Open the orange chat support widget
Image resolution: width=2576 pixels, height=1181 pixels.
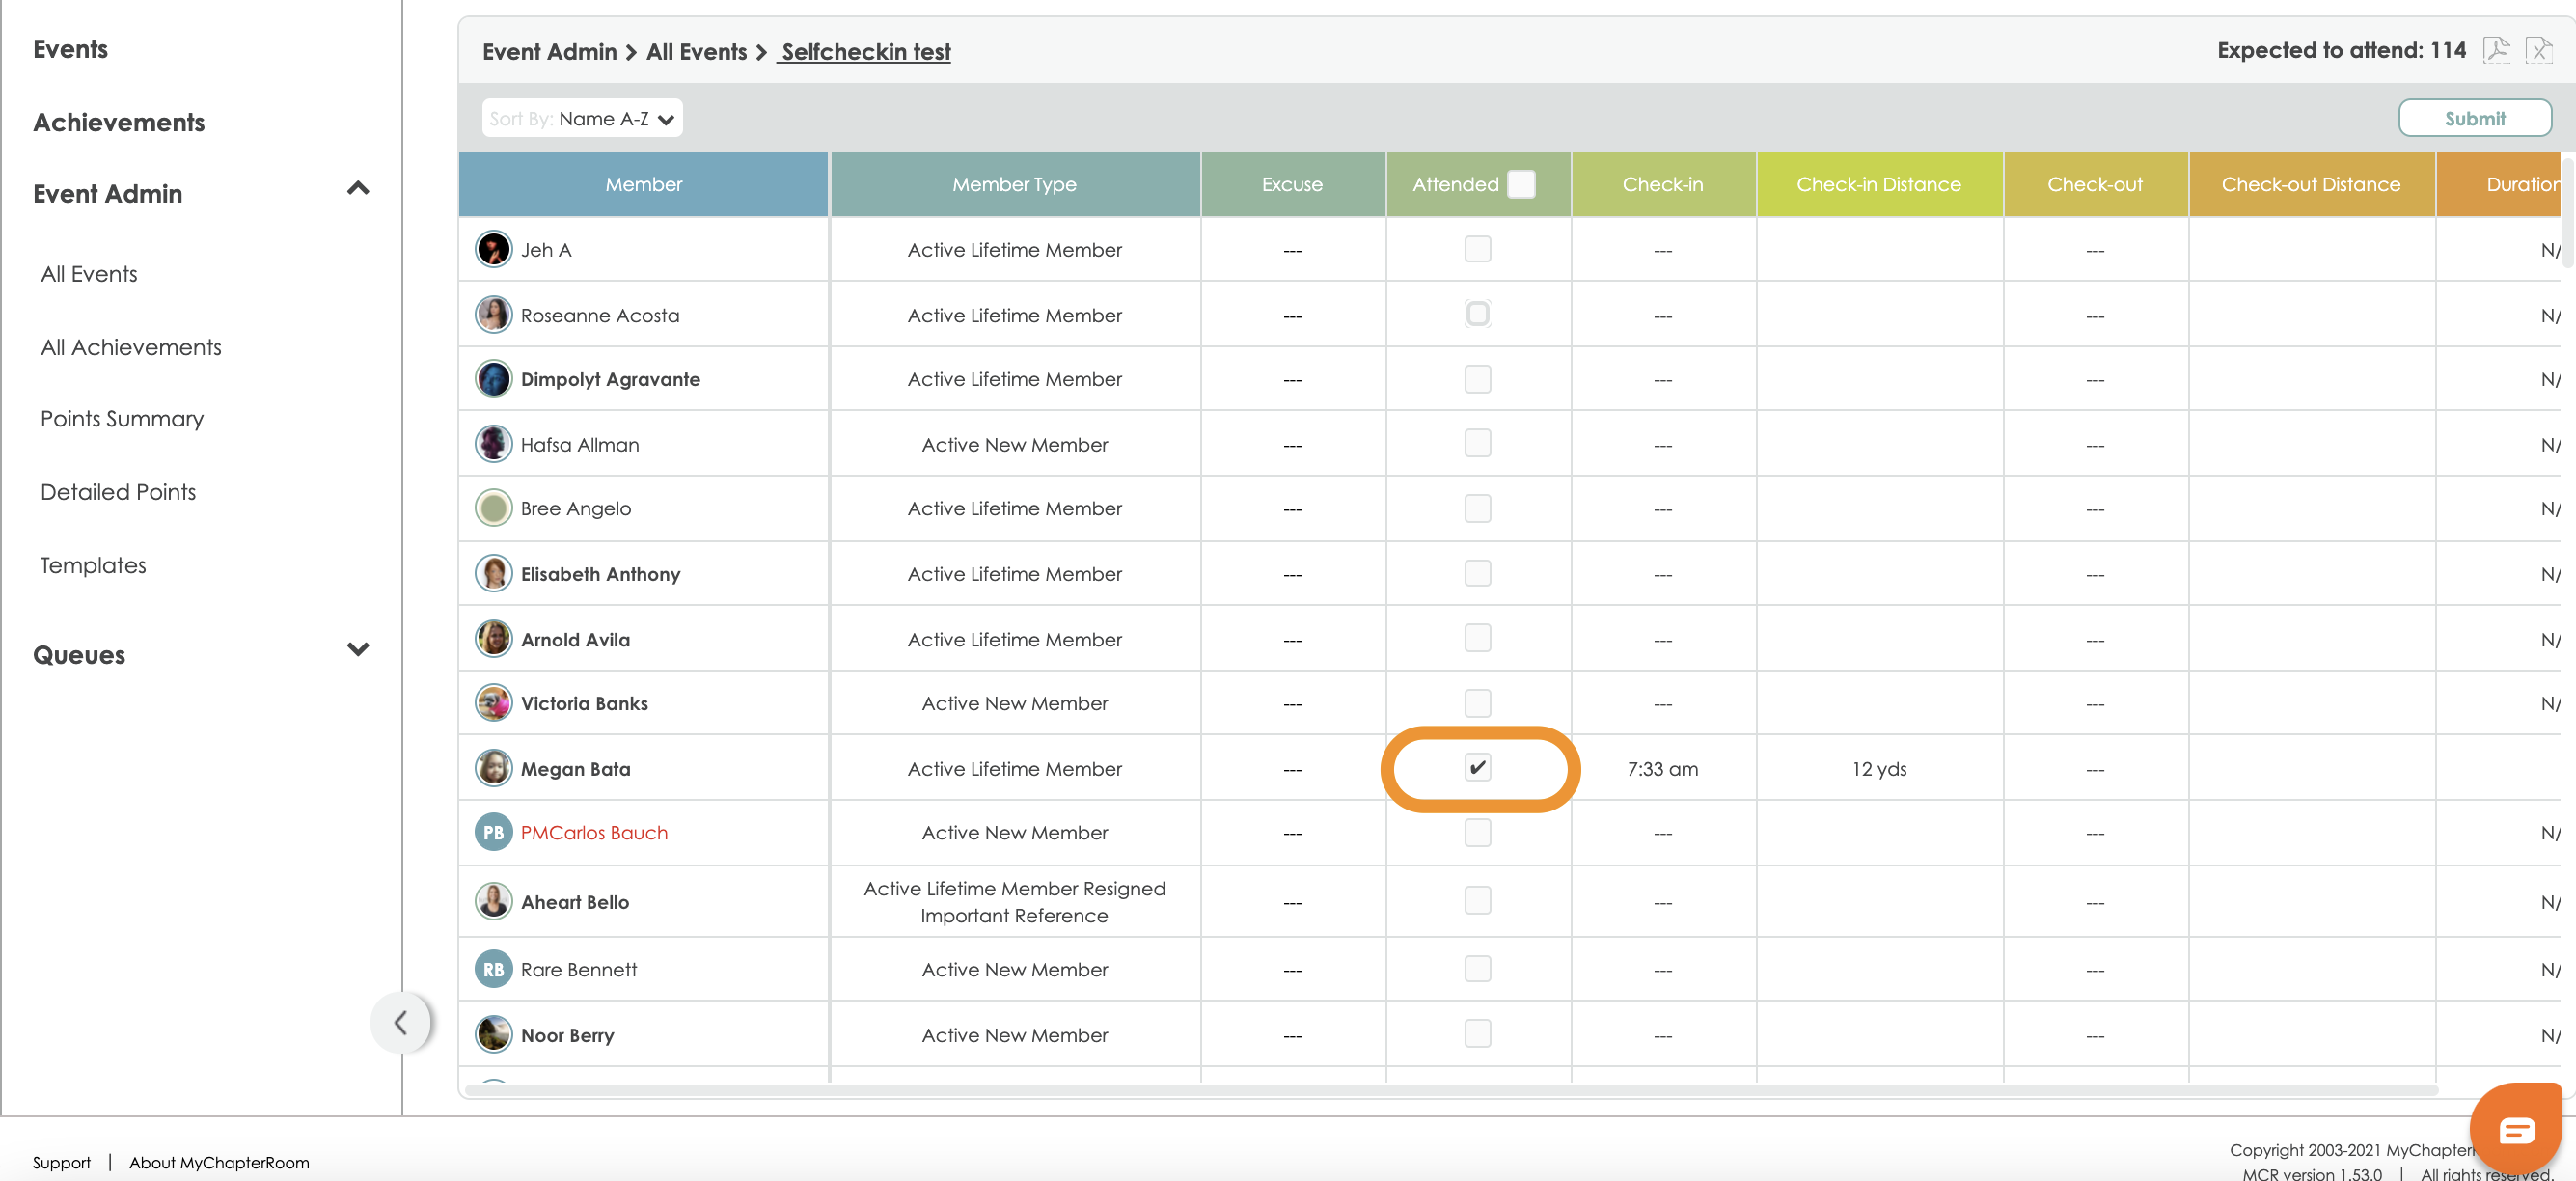(2516, 1130)
